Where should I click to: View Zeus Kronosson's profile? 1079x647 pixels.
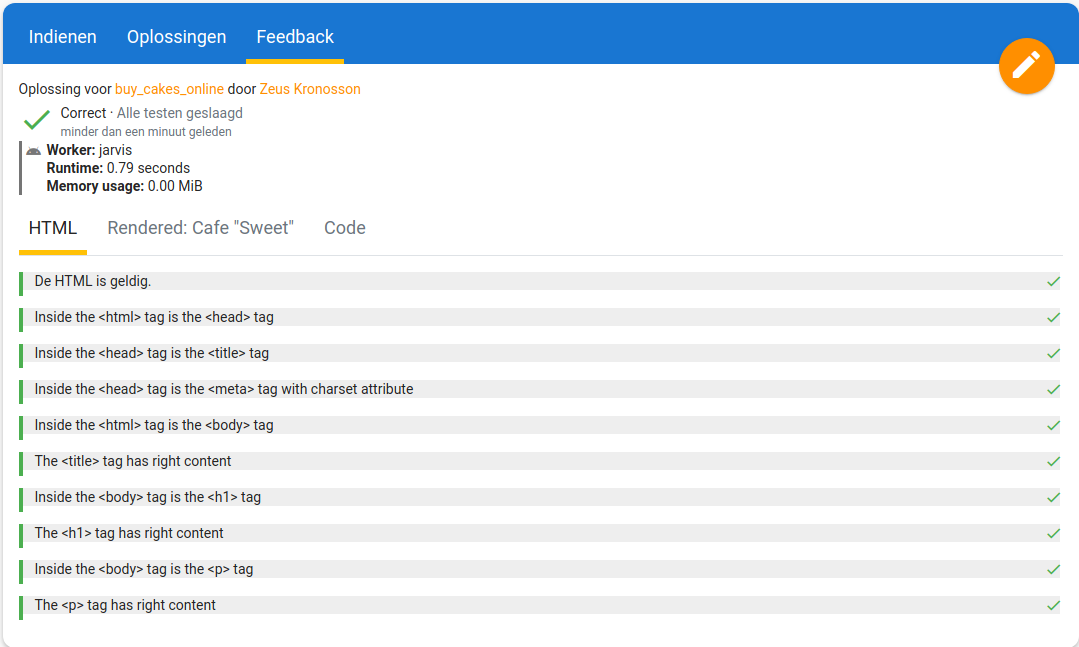coord(310,88)
